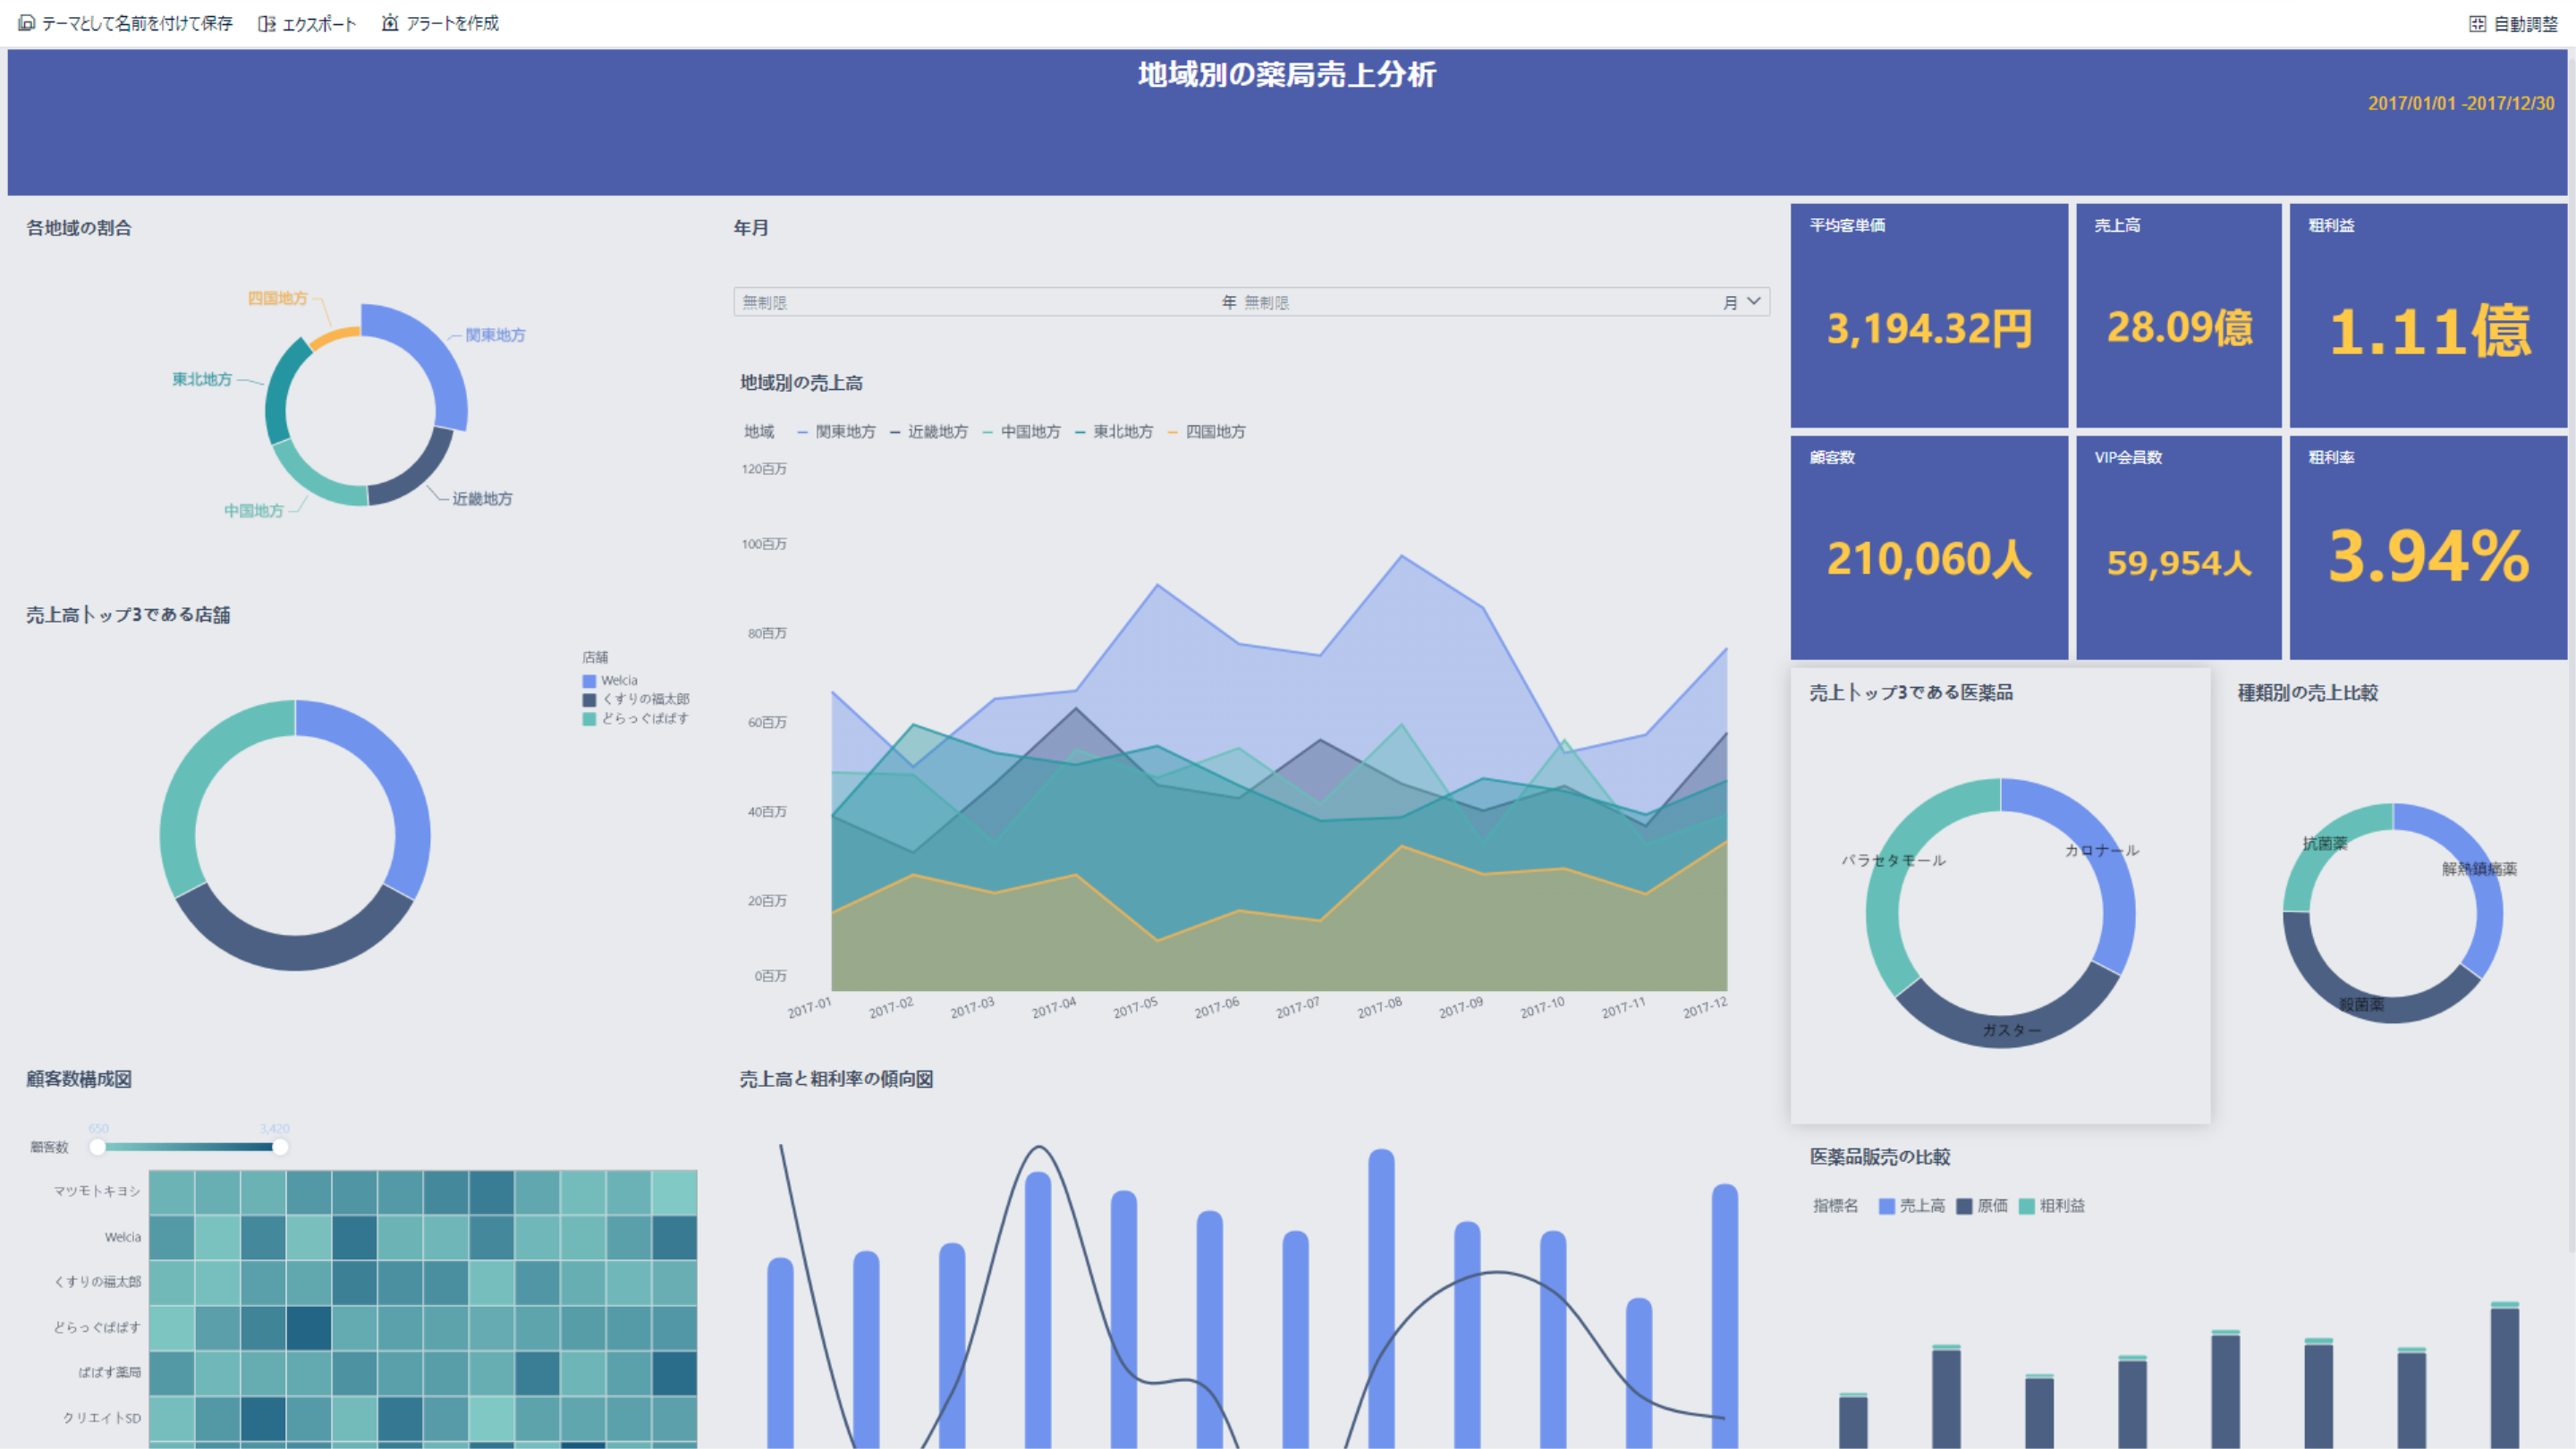Image resolution: width=2576 pixels, height=1449 pixels.
Task: Toggle 原価 series in the bar chart legend
Action: [1991, 1206]
